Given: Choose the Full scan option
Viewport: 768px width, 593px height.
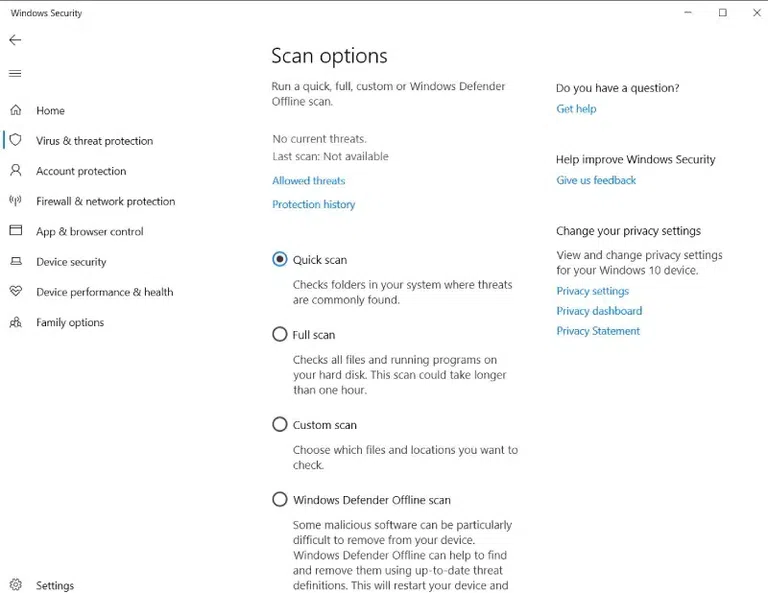Looking at the screenshot, I should pos(280,334).
